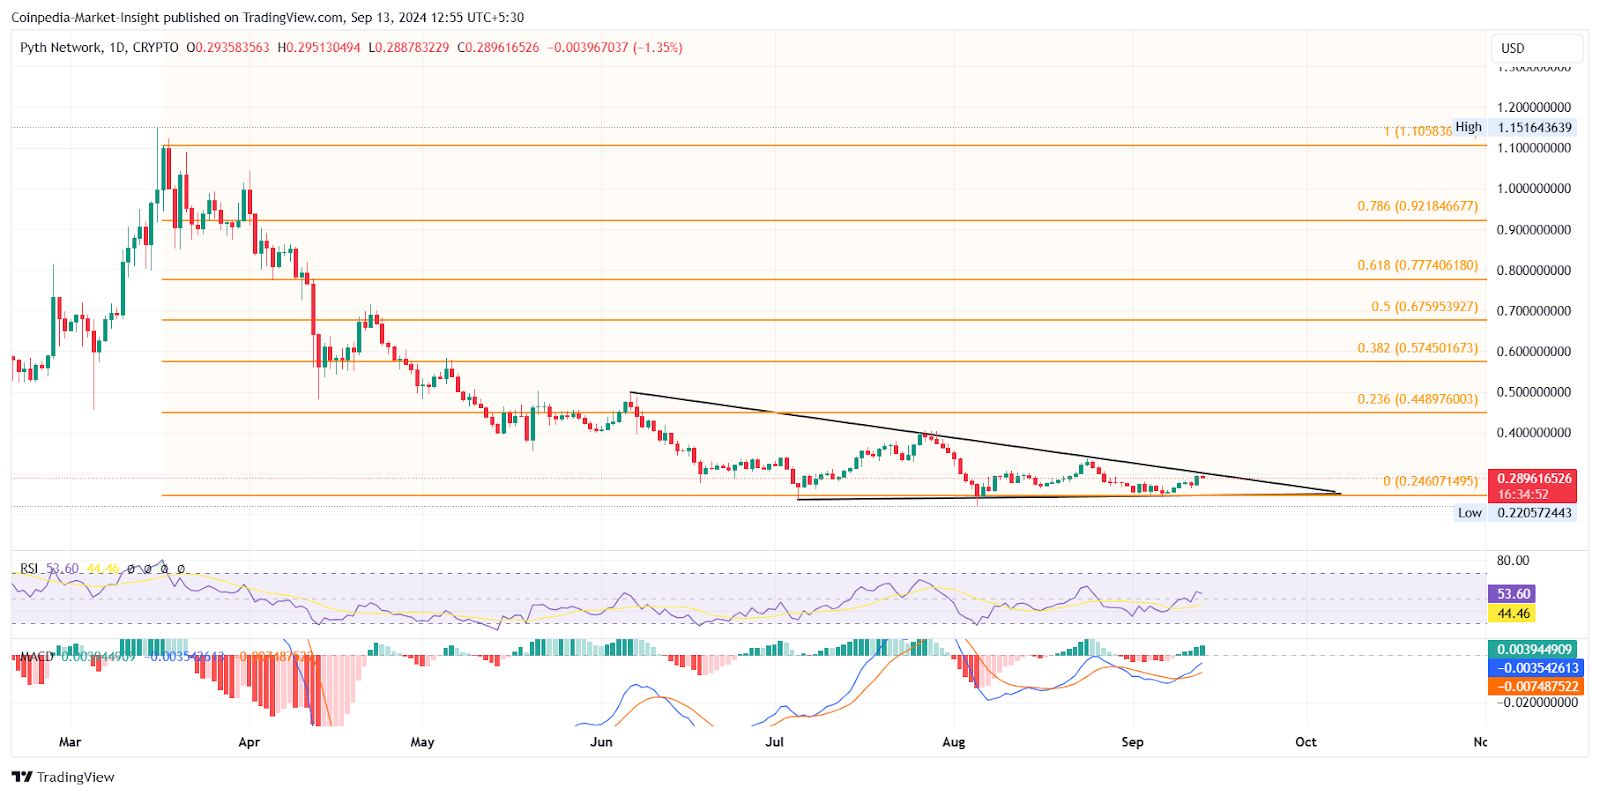The image size is (1600, 796).
Task: Click the Jul label on time axis
Action: (x=774, y=742)
